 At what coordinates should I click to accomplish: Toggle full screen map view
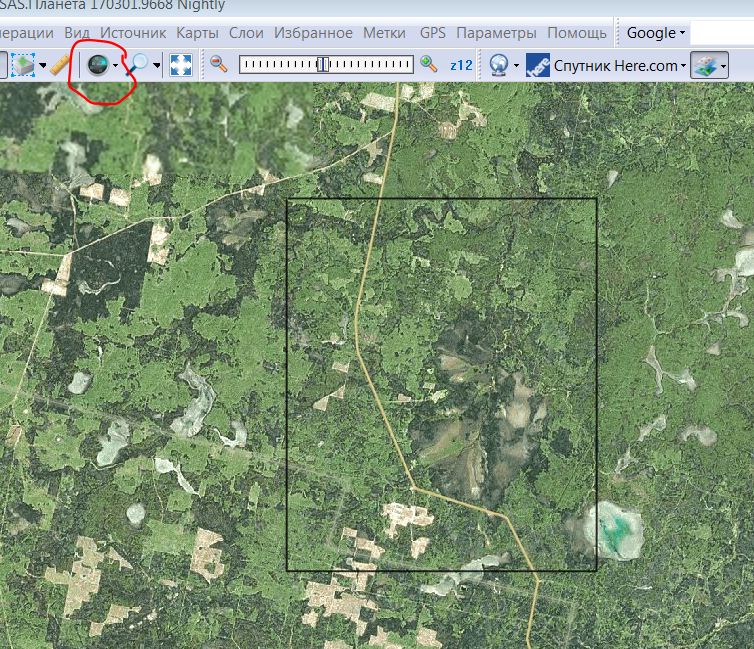[181, 65]
